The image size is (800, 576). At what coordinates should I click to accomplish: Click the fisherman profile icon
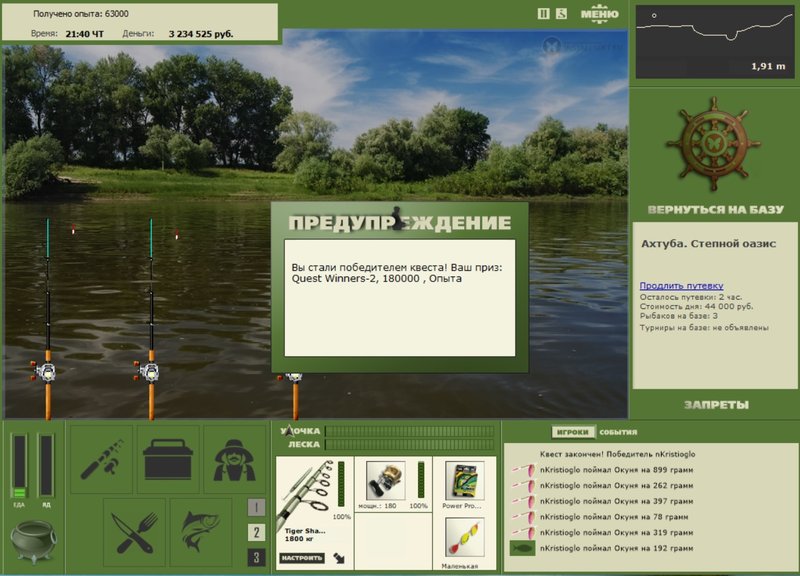click(236, 459)
